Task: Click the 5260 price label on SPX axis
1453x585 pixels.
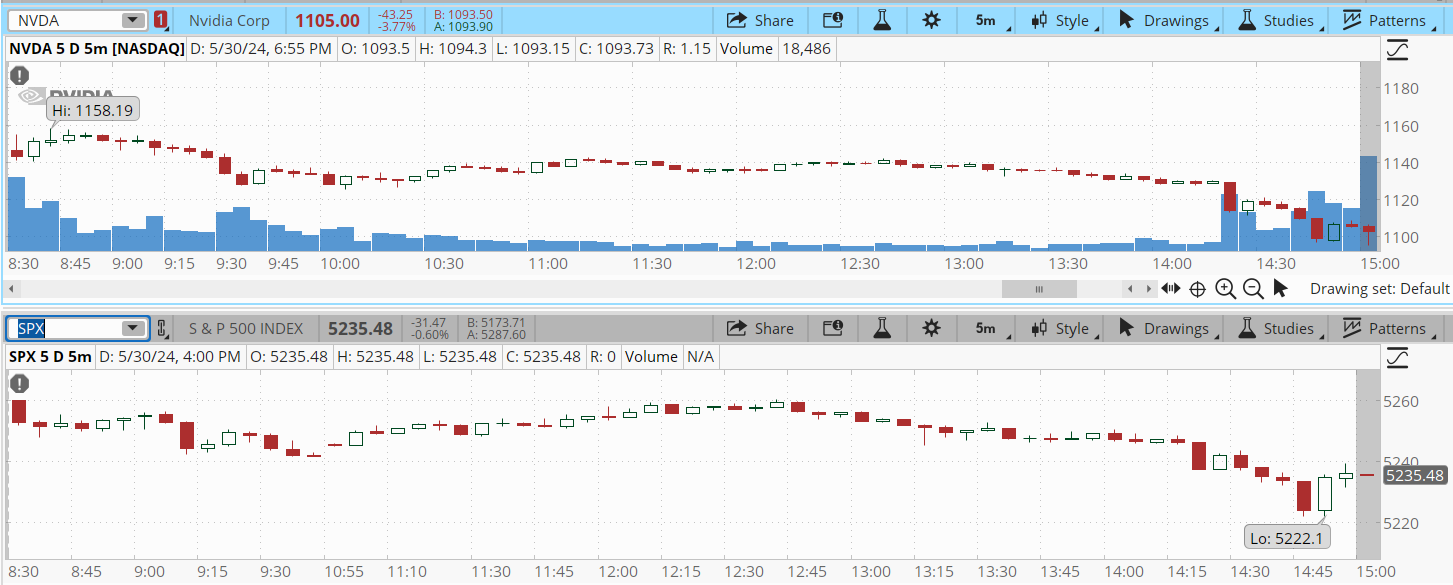Action: click(1401, 401)
